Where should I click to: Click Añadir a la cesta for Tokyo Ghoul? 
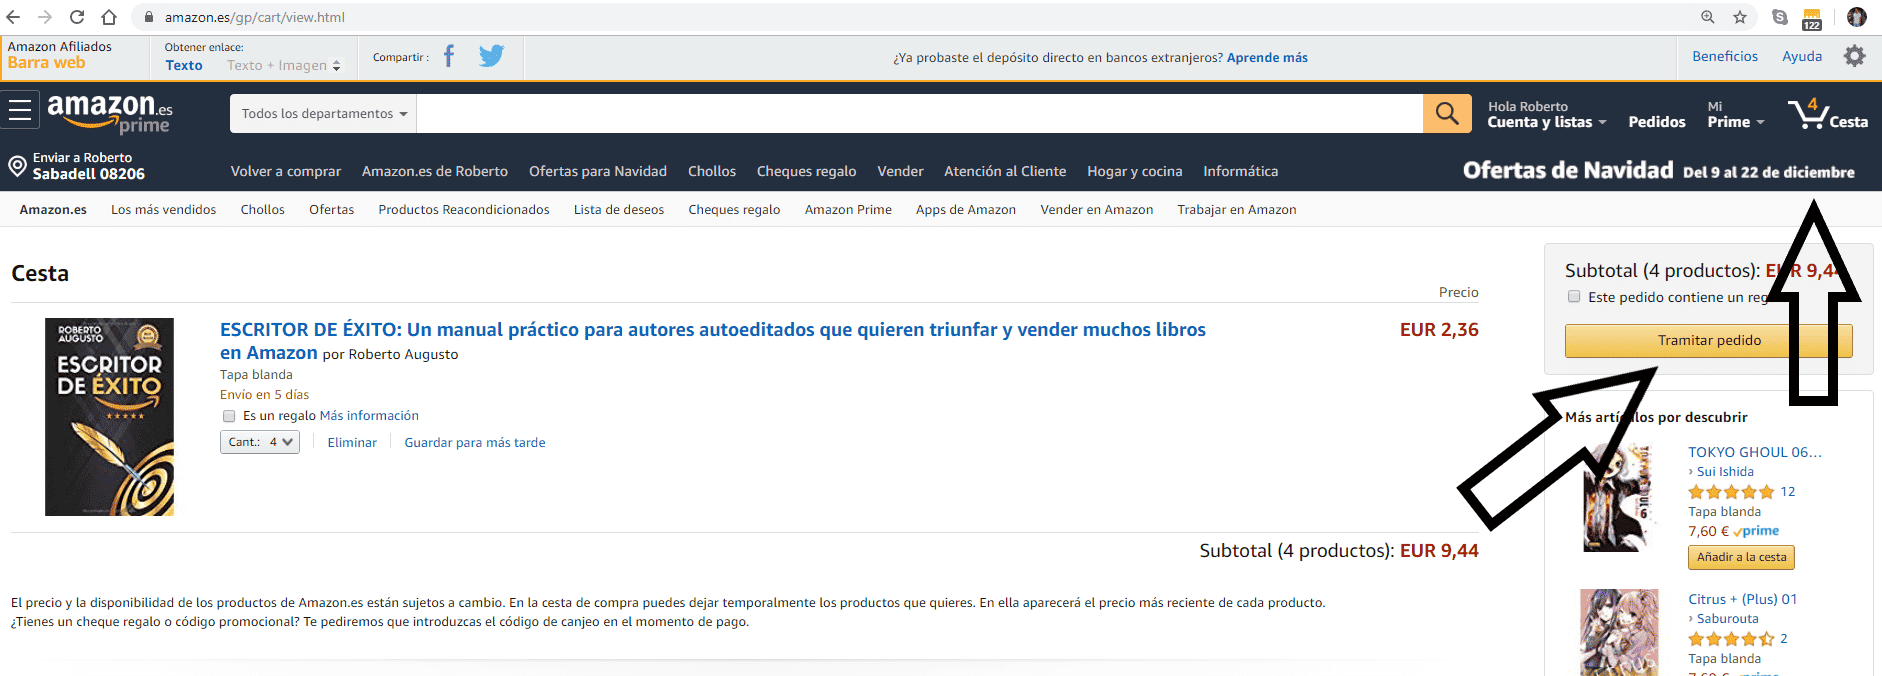click(1741, 557)
